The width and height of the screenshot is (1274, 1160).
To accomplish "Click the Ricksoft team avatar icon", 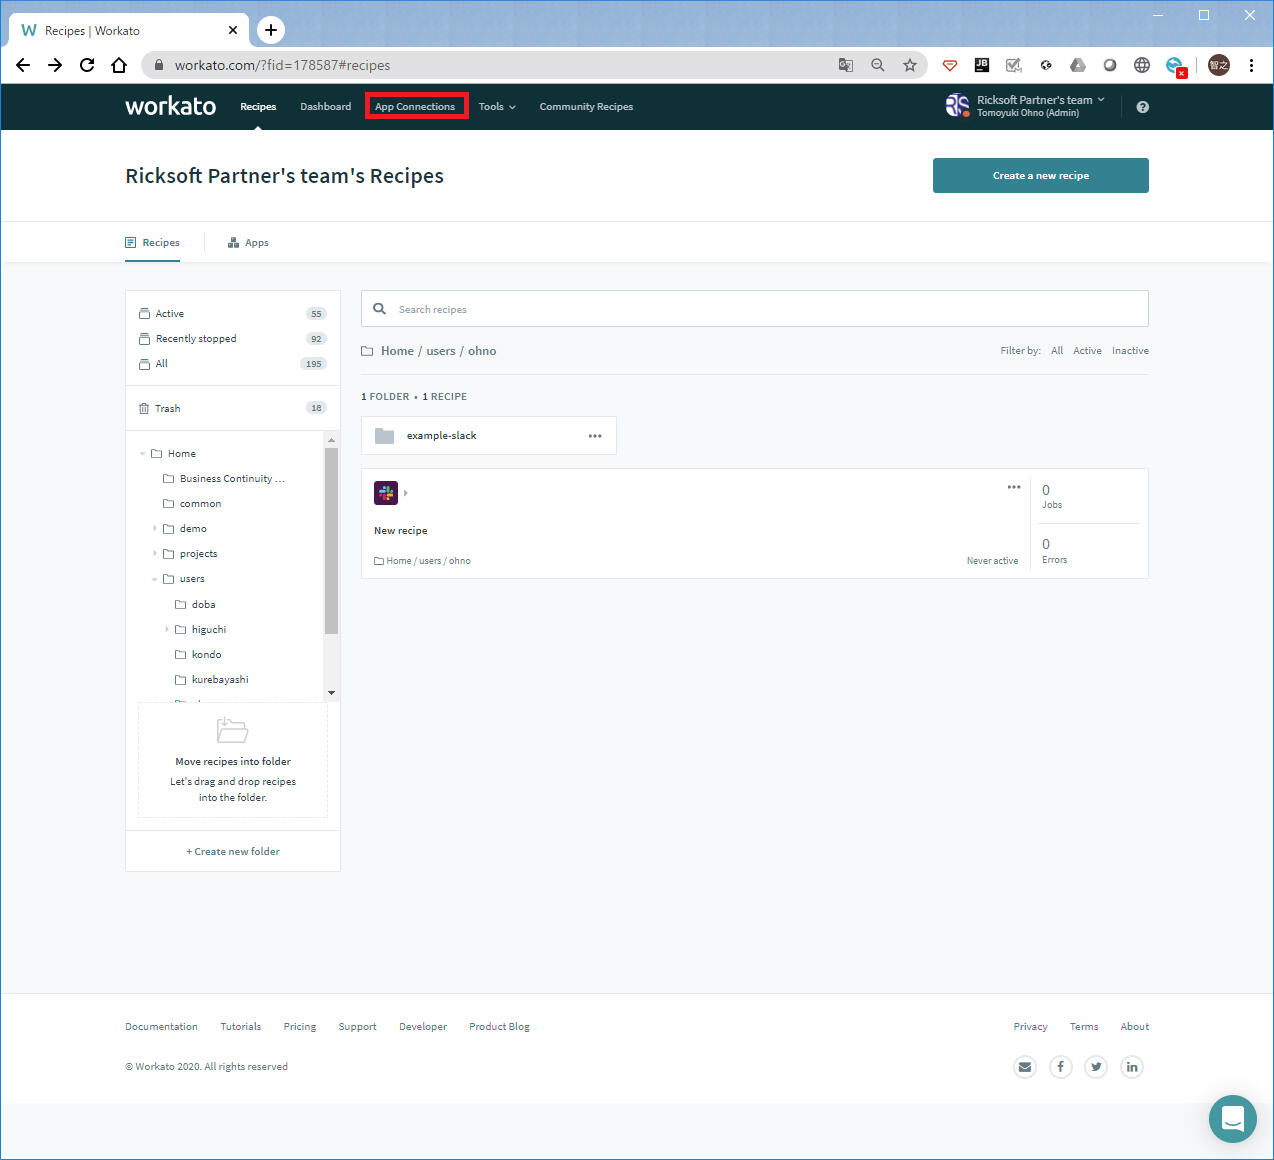I will 957,105.
